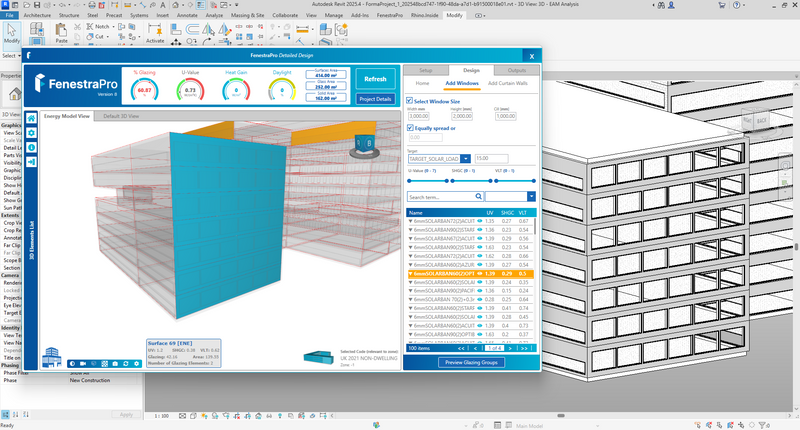Go to next page of glazing list

(x=510, y=348)
